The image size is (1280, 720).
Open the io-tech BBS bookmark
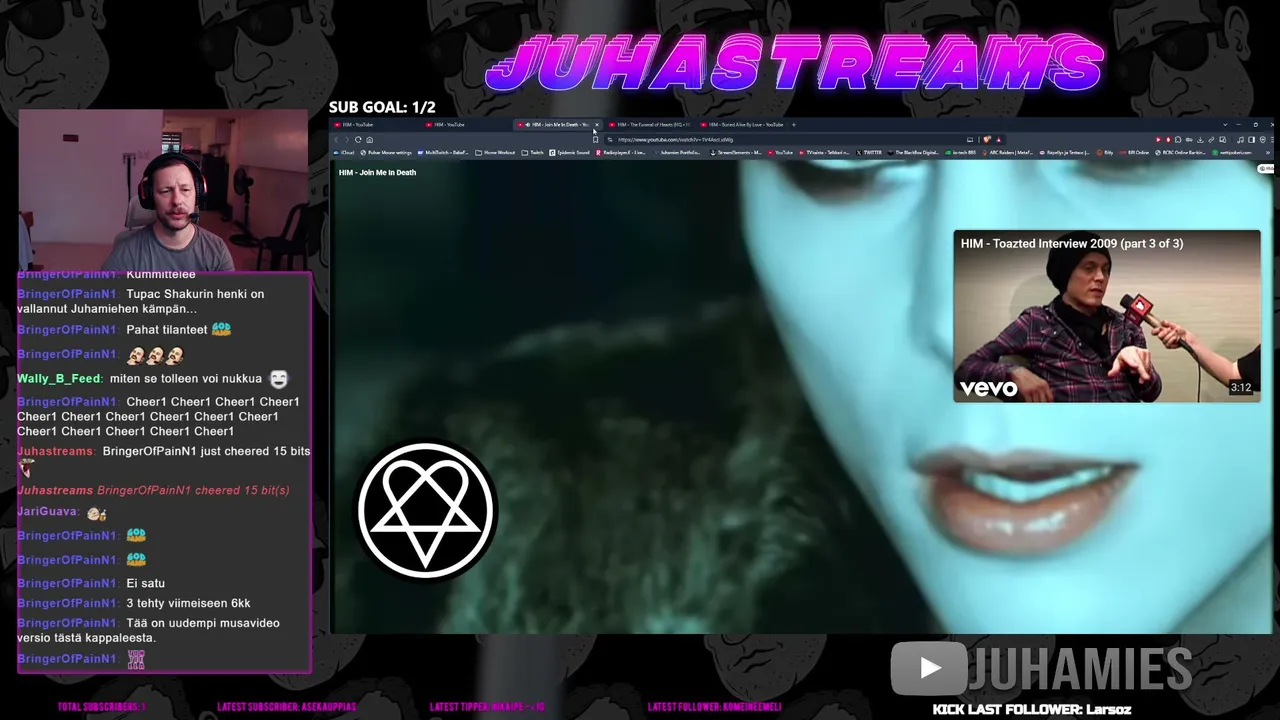(960, 153)
